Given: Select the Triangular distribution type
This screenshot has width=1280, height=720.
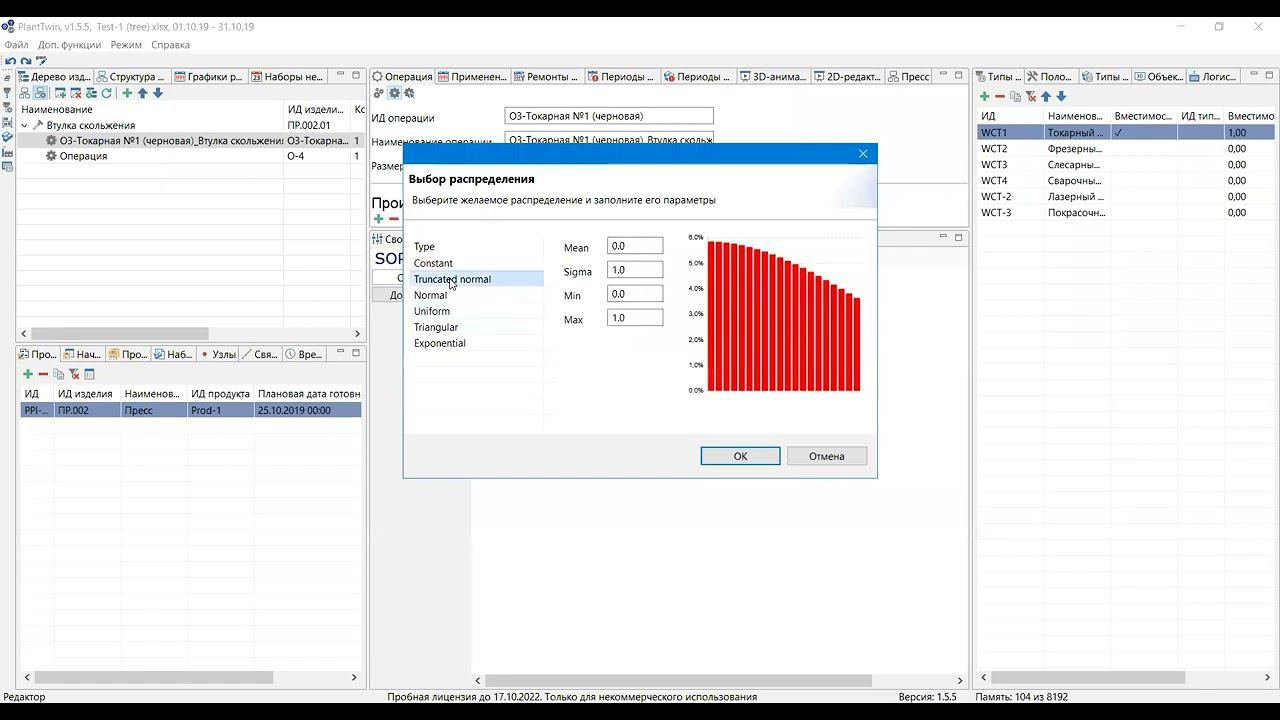Looking at the screenshot, I should click(x=436, y=327).
